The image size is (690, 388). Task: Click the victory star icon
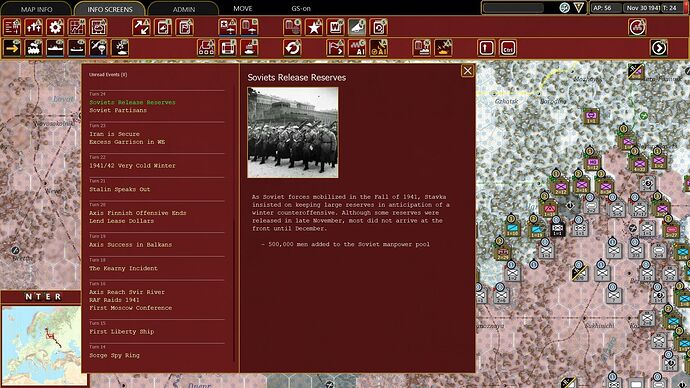(x=314, y=27)
